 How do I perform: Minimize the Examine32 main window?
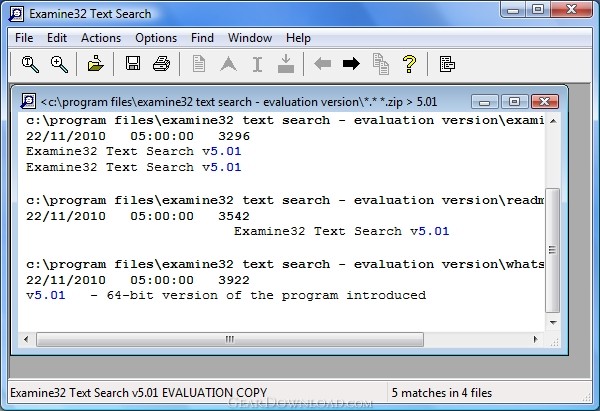513,10
